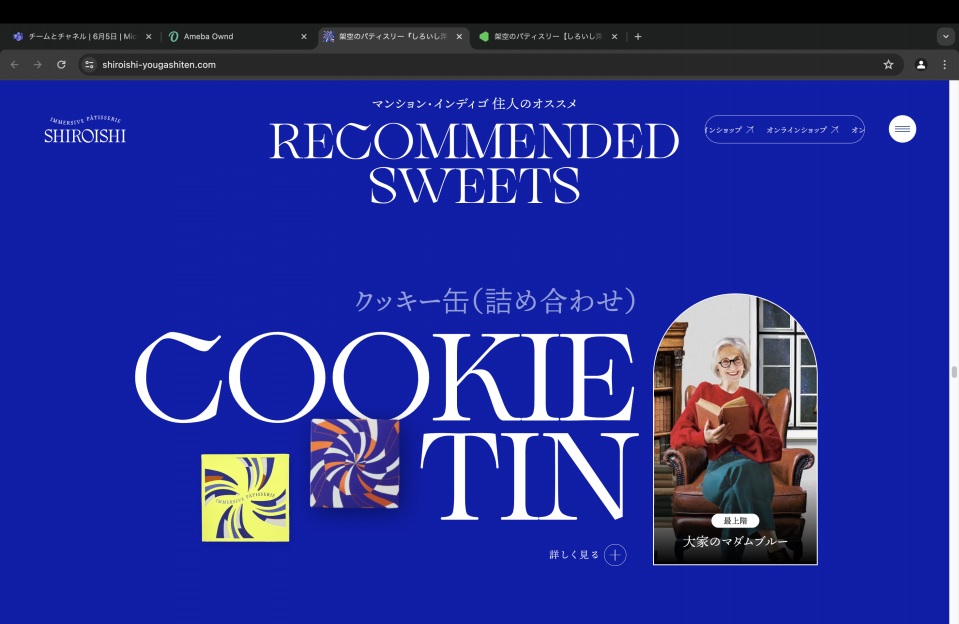Click the site info icon in address bar
The width and height of the screenshot is (959, 624).
[x=89, y=64]
